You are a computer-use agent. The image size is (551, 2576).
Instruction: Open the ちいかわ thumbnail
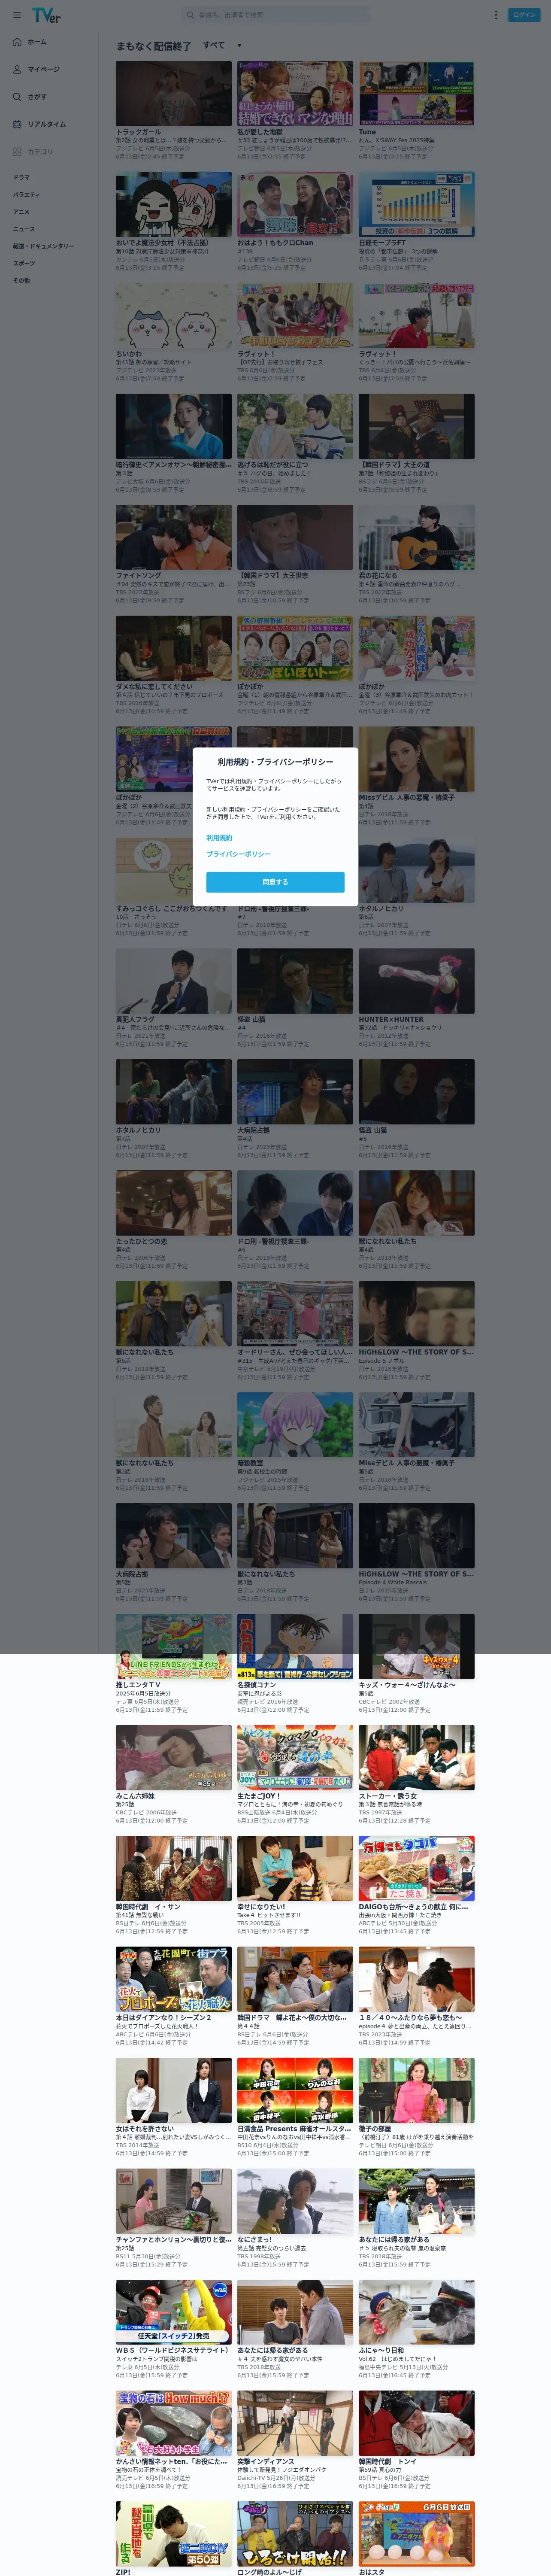(173, 315)
